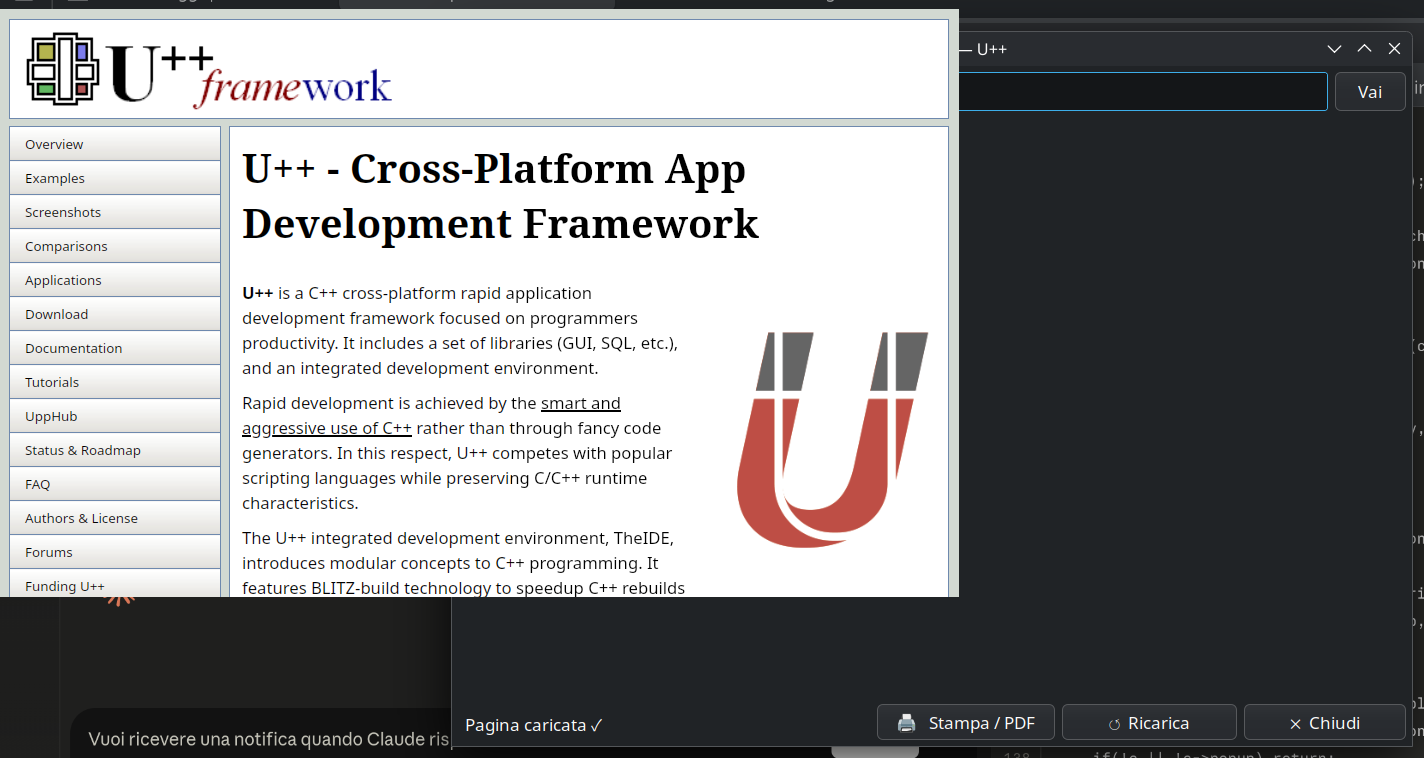The width and height of the screenshot is (1424, 758).
Task: Select Comparisons in the sidebar
Action: tap(115, 246)
